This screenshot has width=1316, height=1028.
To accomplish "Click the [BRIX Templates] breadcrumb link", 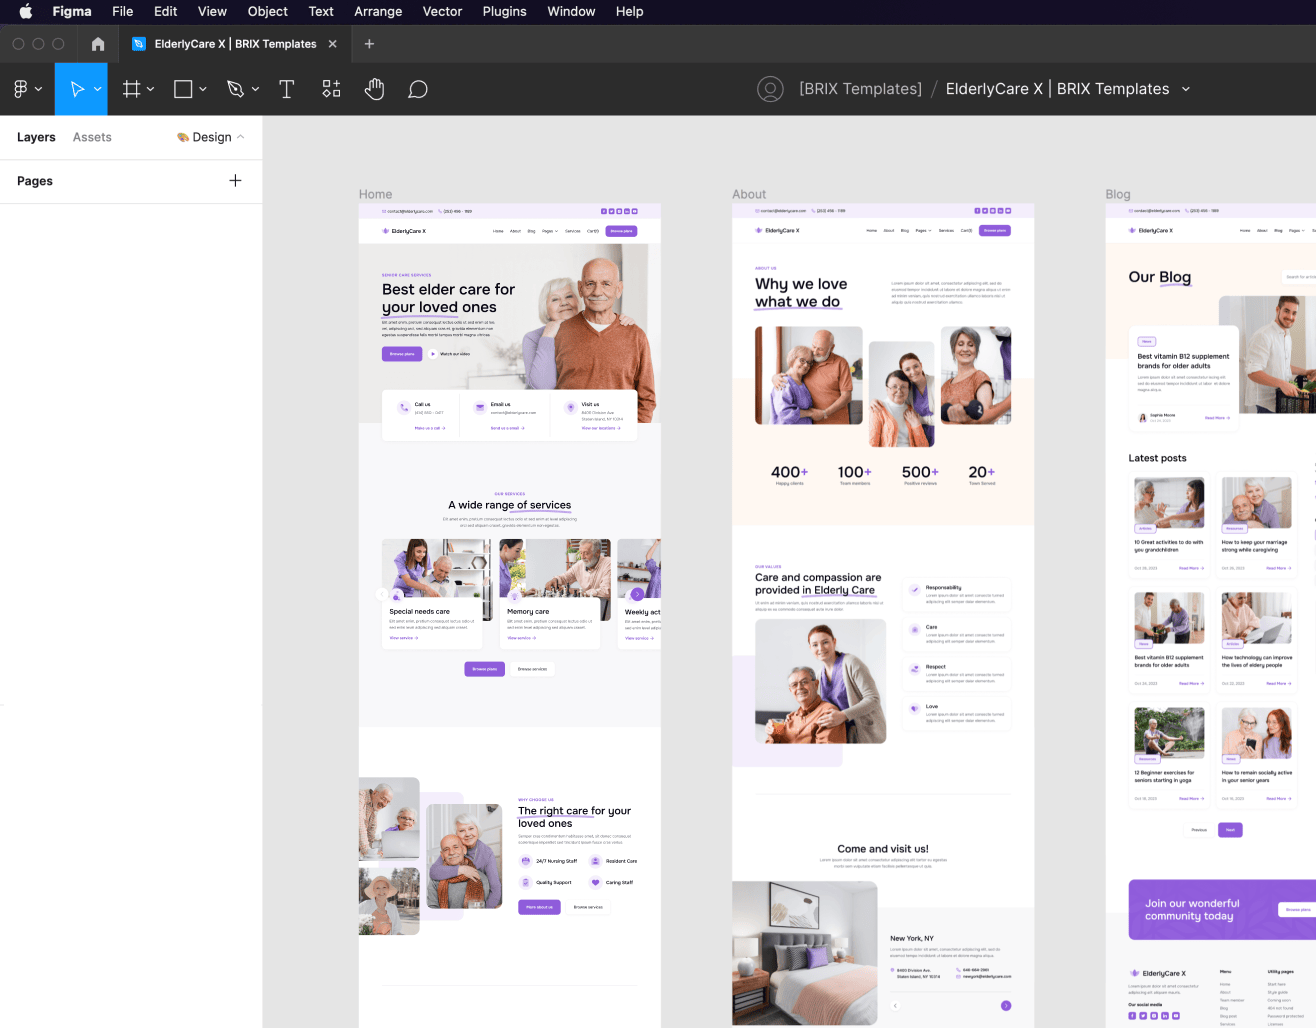I will pyautogui.click(x=860, y=88).
